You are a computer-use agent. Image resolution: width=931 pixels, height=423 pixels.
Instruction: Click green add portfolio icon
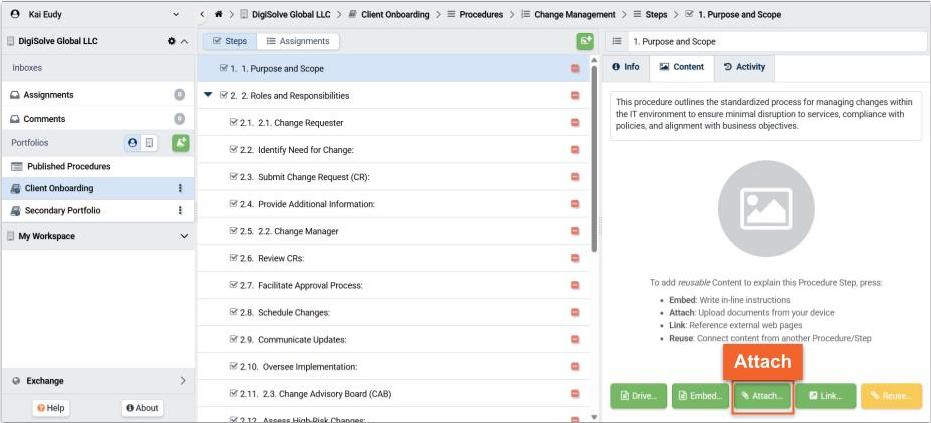pyautogui.click(x=180, y=143)
